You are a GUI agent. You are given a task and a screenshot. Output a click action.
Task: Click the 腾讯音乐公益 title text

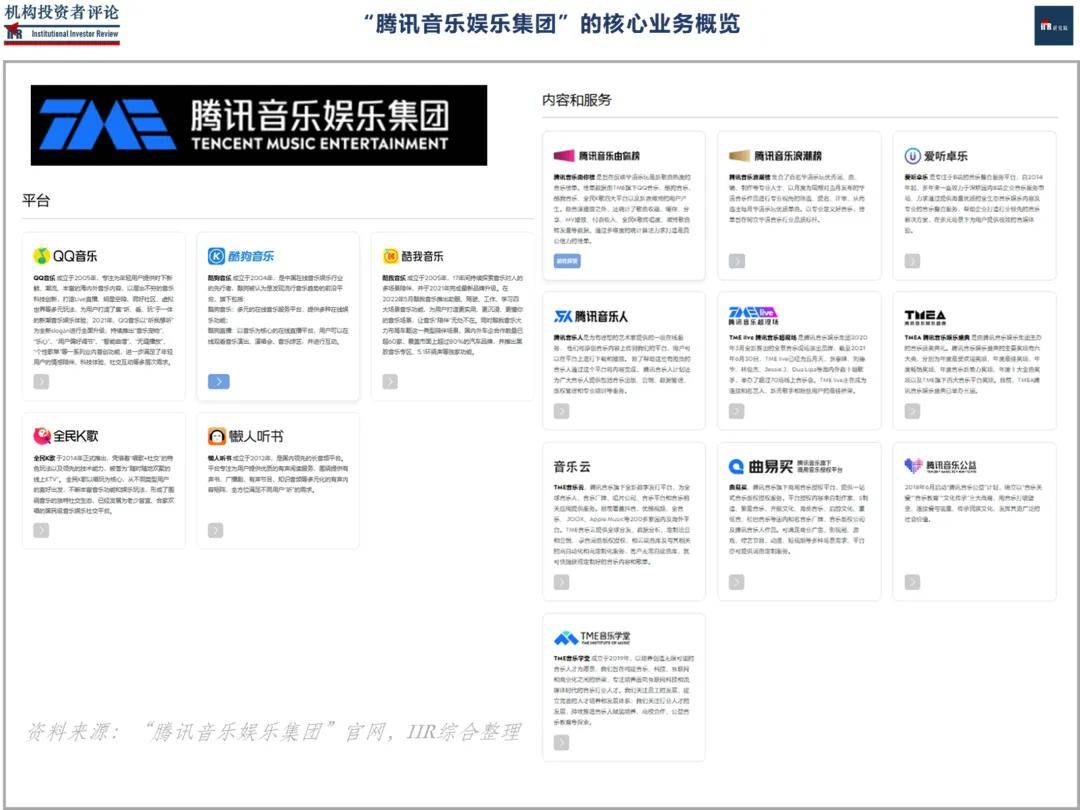pos(951,465)
